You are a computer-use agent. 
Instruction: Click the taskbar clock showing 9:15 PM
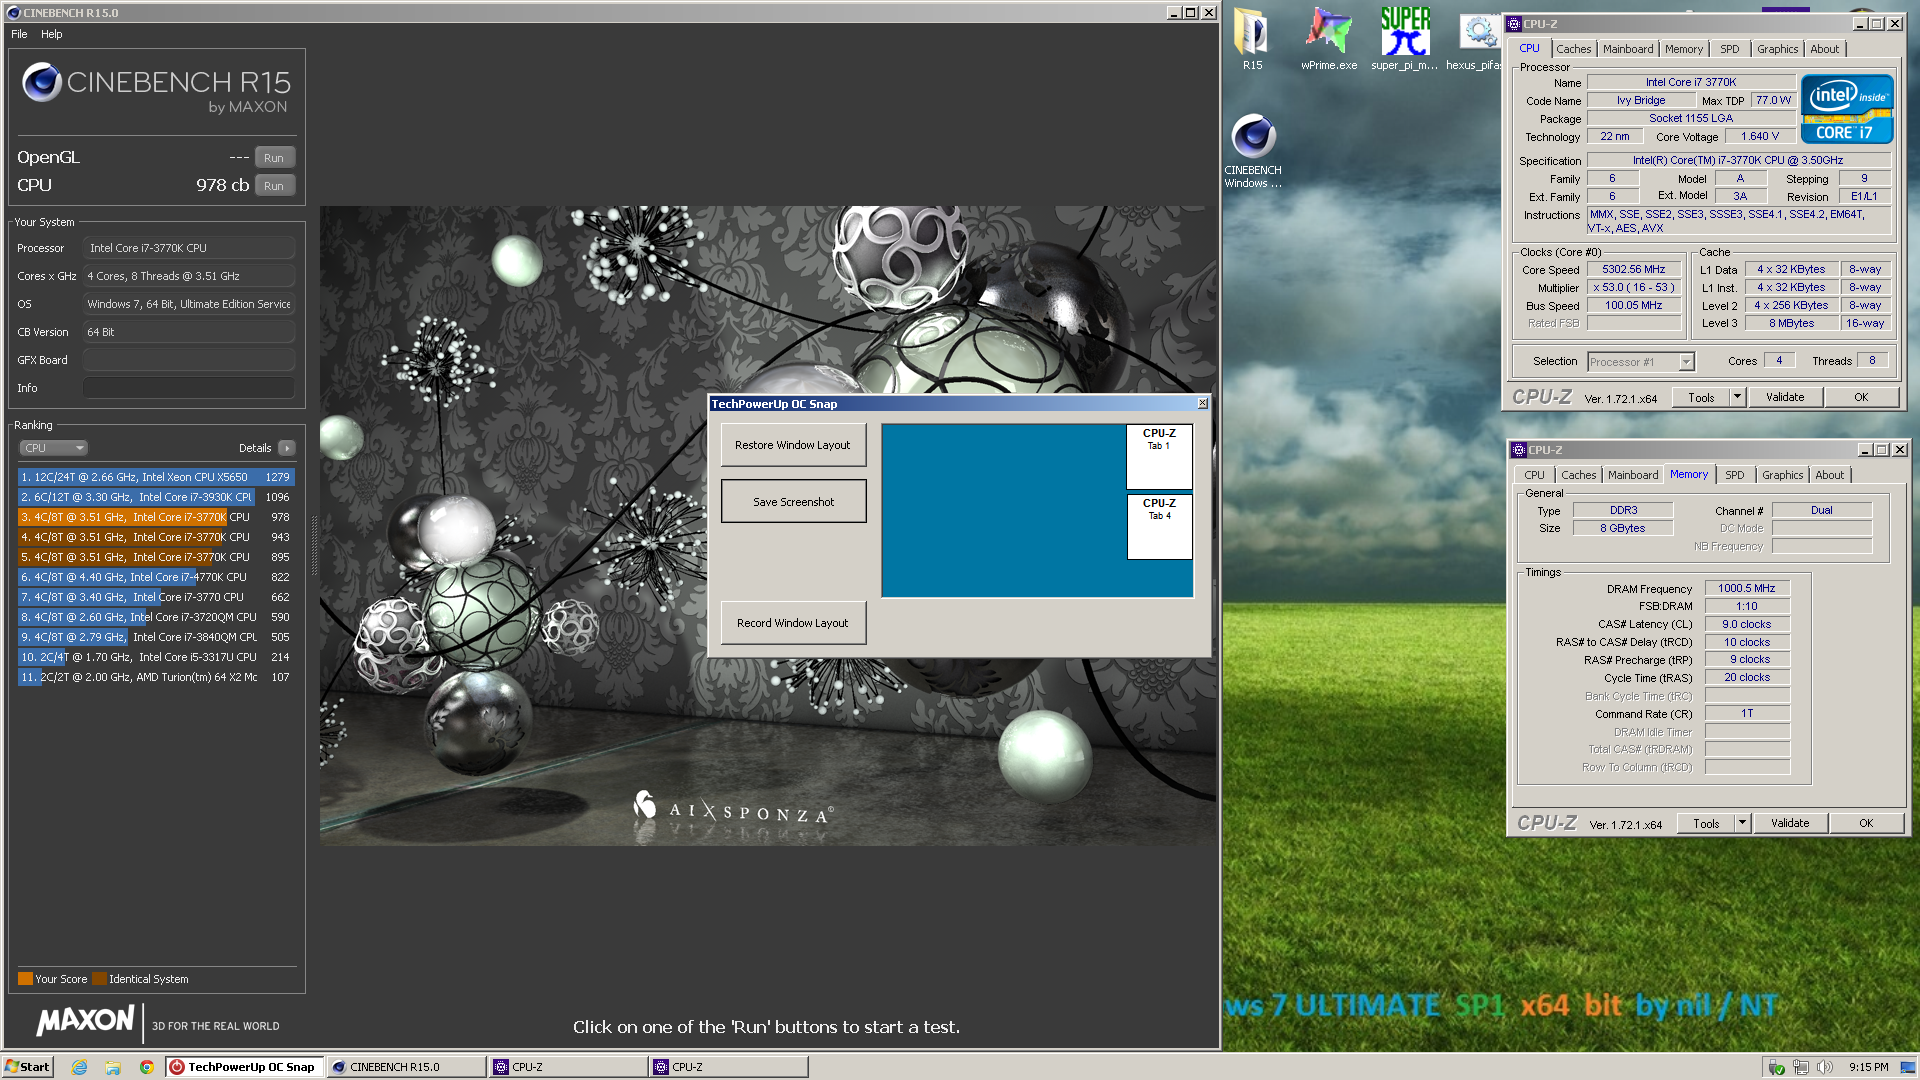click(x=1869, y=1067)
